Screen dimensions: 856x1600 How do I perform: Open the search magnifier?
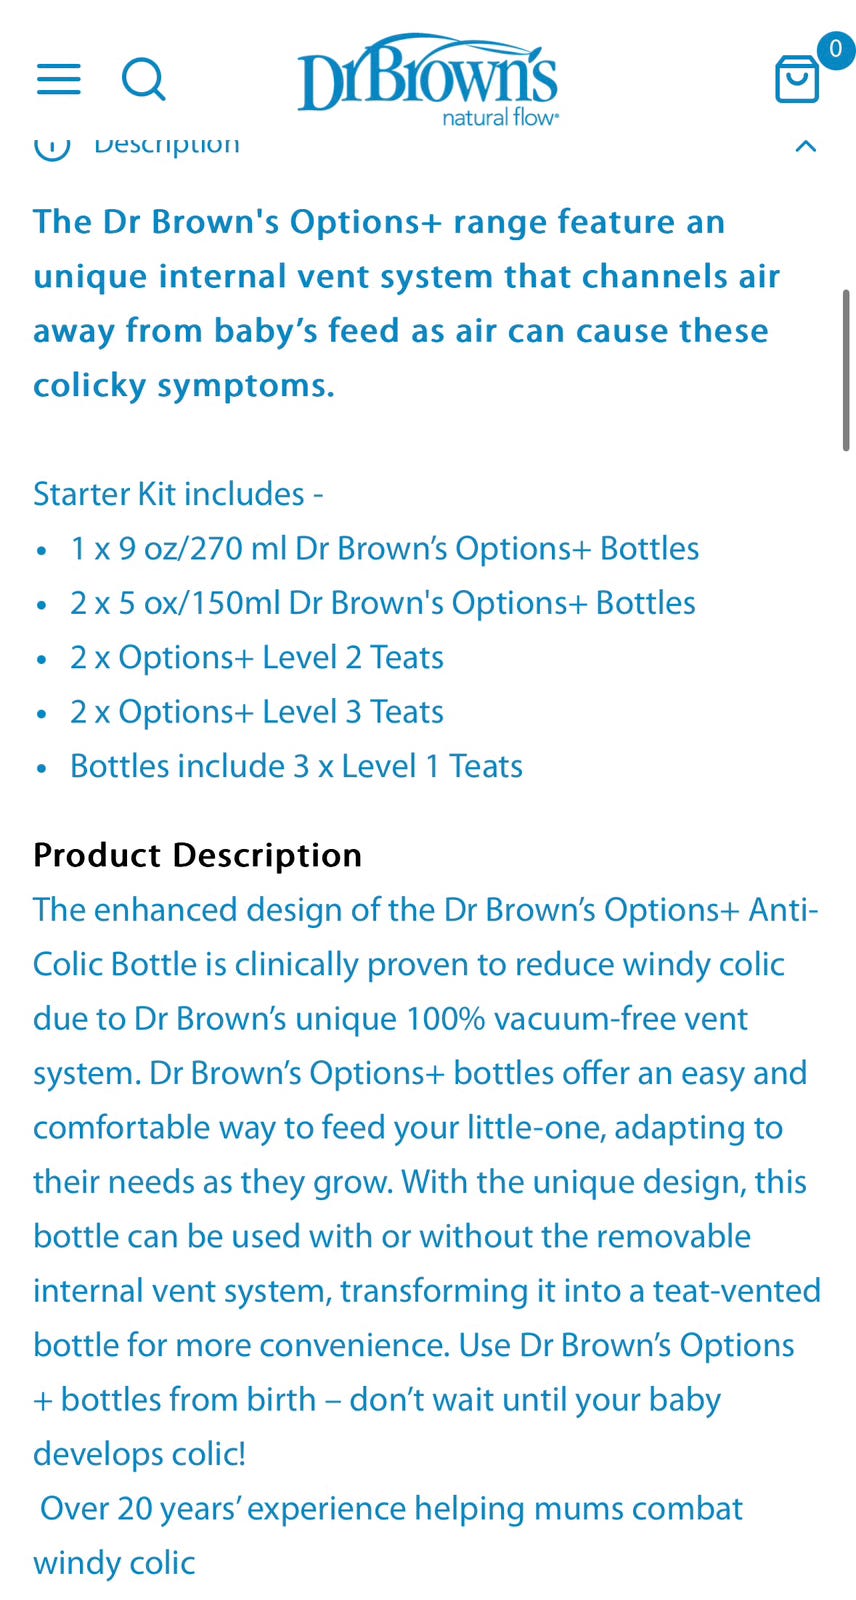(144, 78)
